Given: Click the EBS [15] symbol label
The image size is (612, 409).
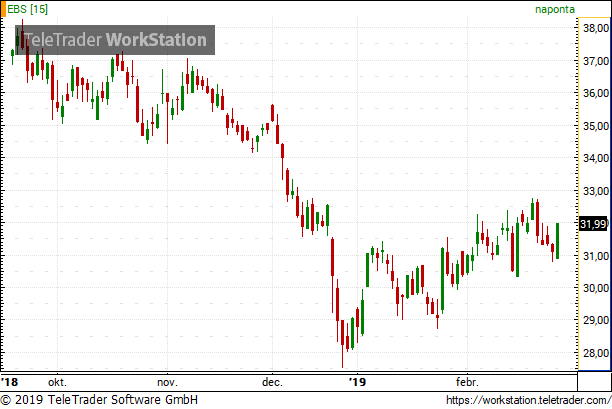Looking at the screenshot, I should pos(27,9).
